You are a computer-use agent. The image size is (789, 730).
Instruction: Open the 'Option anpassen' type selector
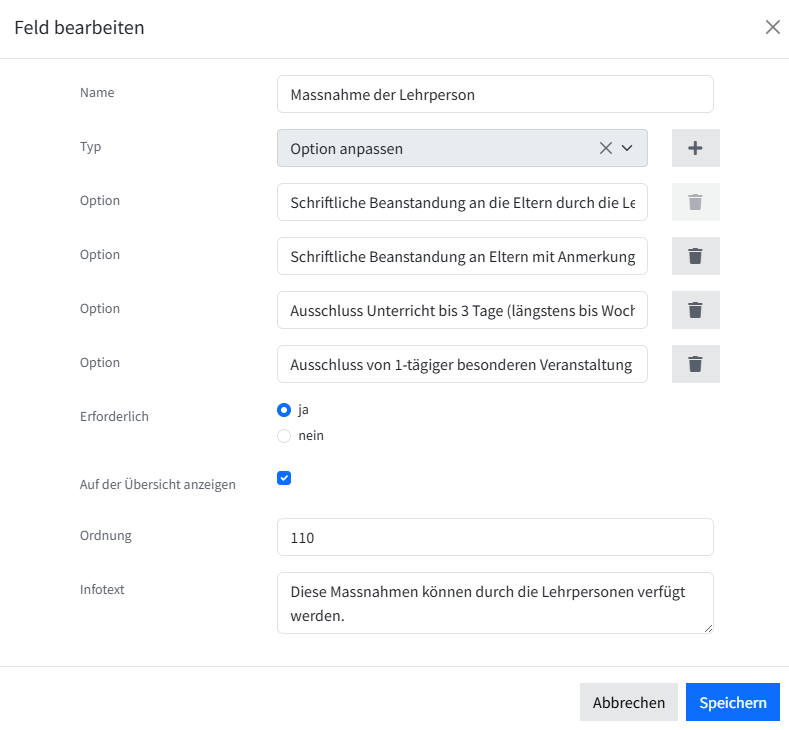click(462, 148)
